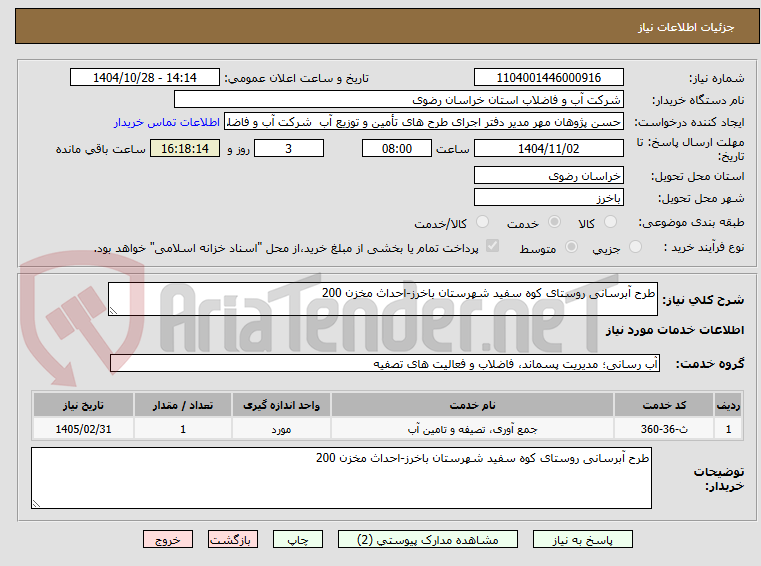This screenshot has width=761, height=566.
Task: Click the بازگشت back button
Action: (x=232, y=540)
